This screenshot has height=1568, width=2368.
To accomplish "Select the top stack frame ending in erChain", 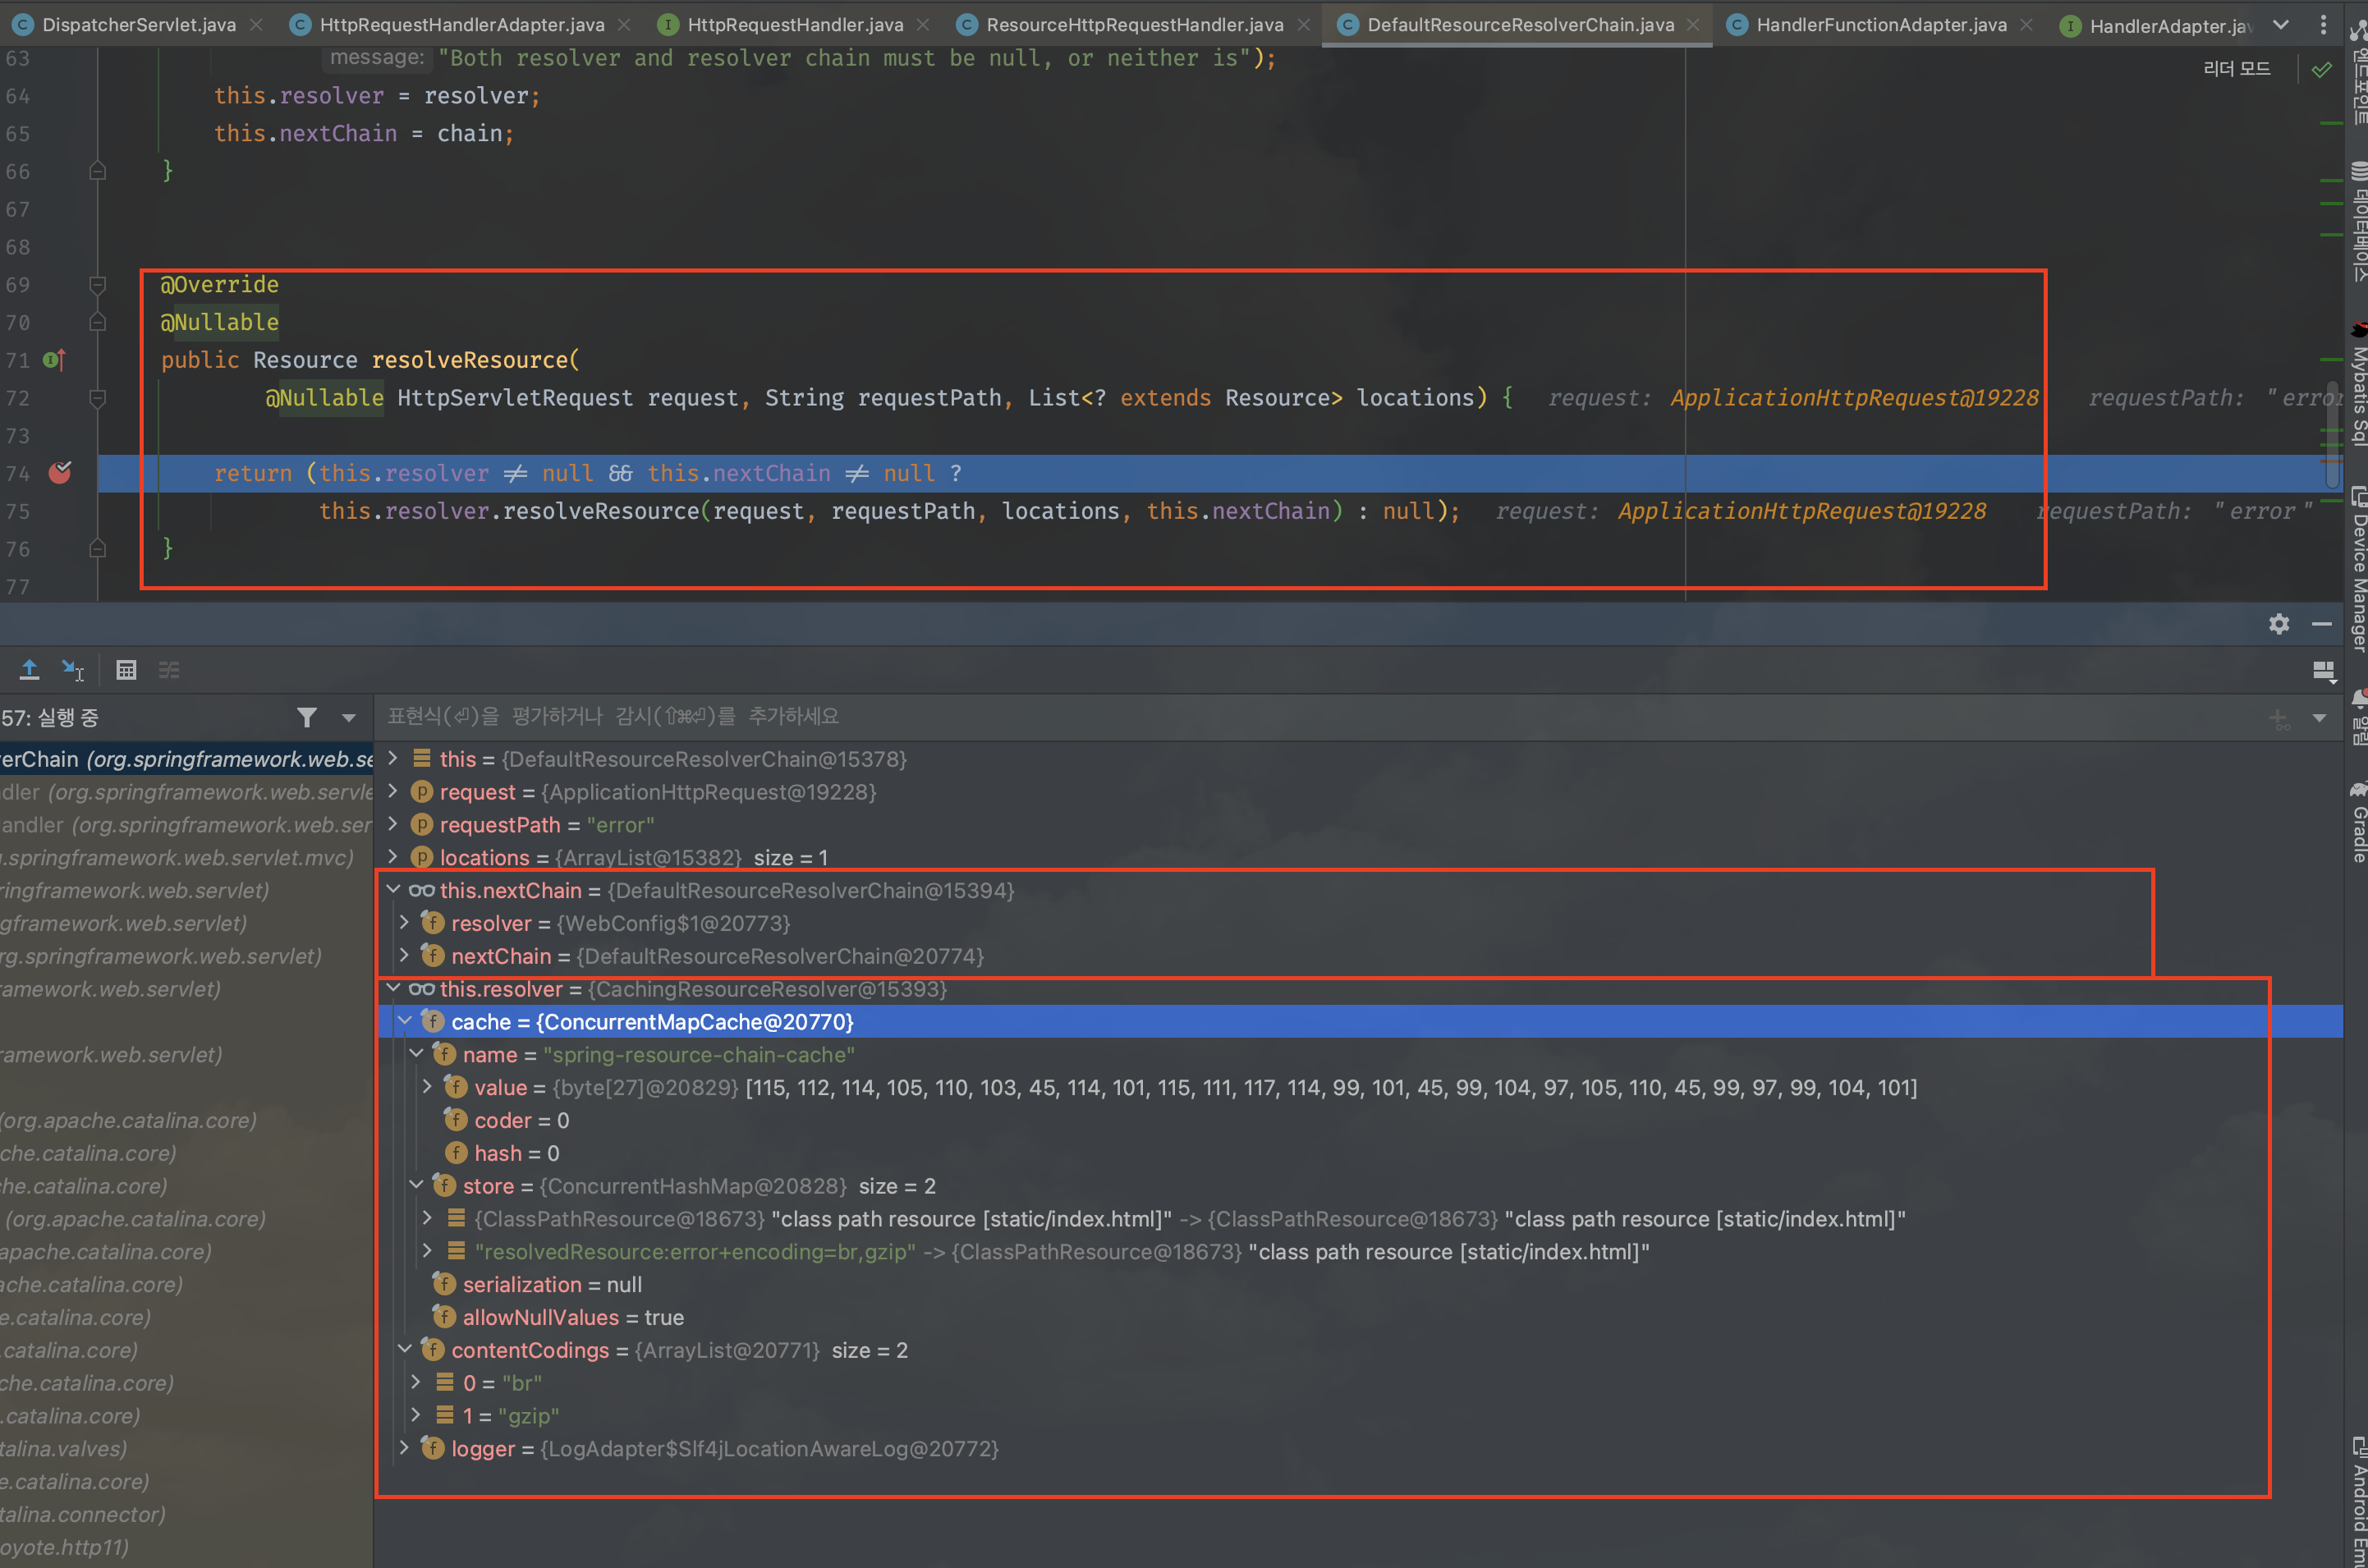I will [186, 759].
